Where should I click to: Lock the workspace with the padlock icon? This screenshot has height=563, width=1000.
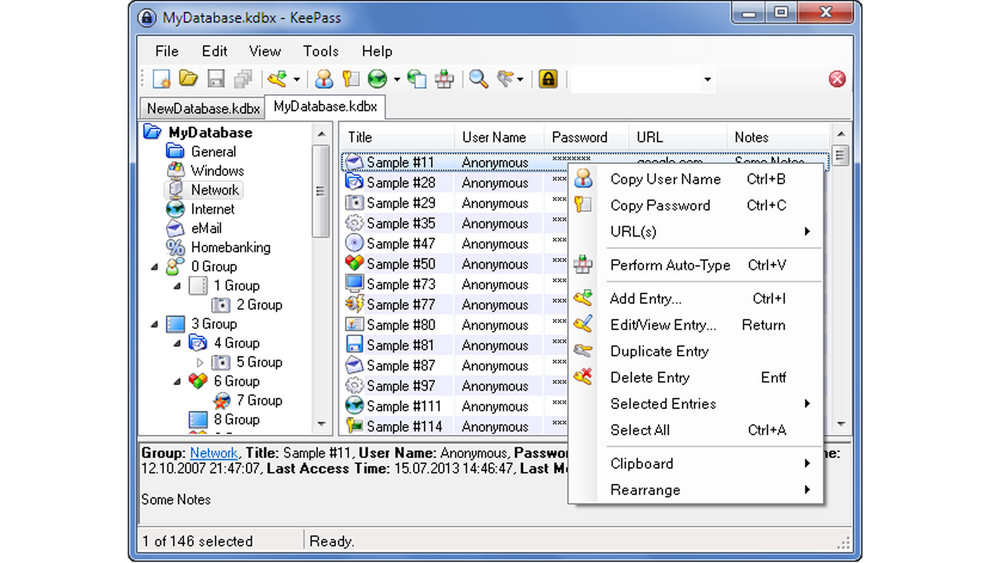pos(547,79)
